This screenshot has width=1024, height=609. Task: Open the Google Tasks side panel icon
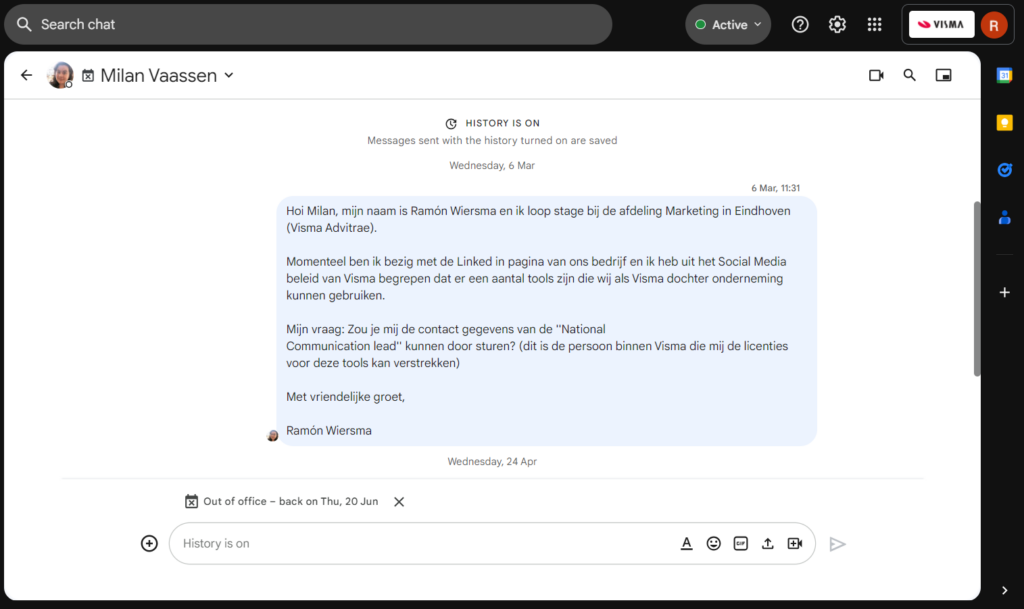point(1004,170)
